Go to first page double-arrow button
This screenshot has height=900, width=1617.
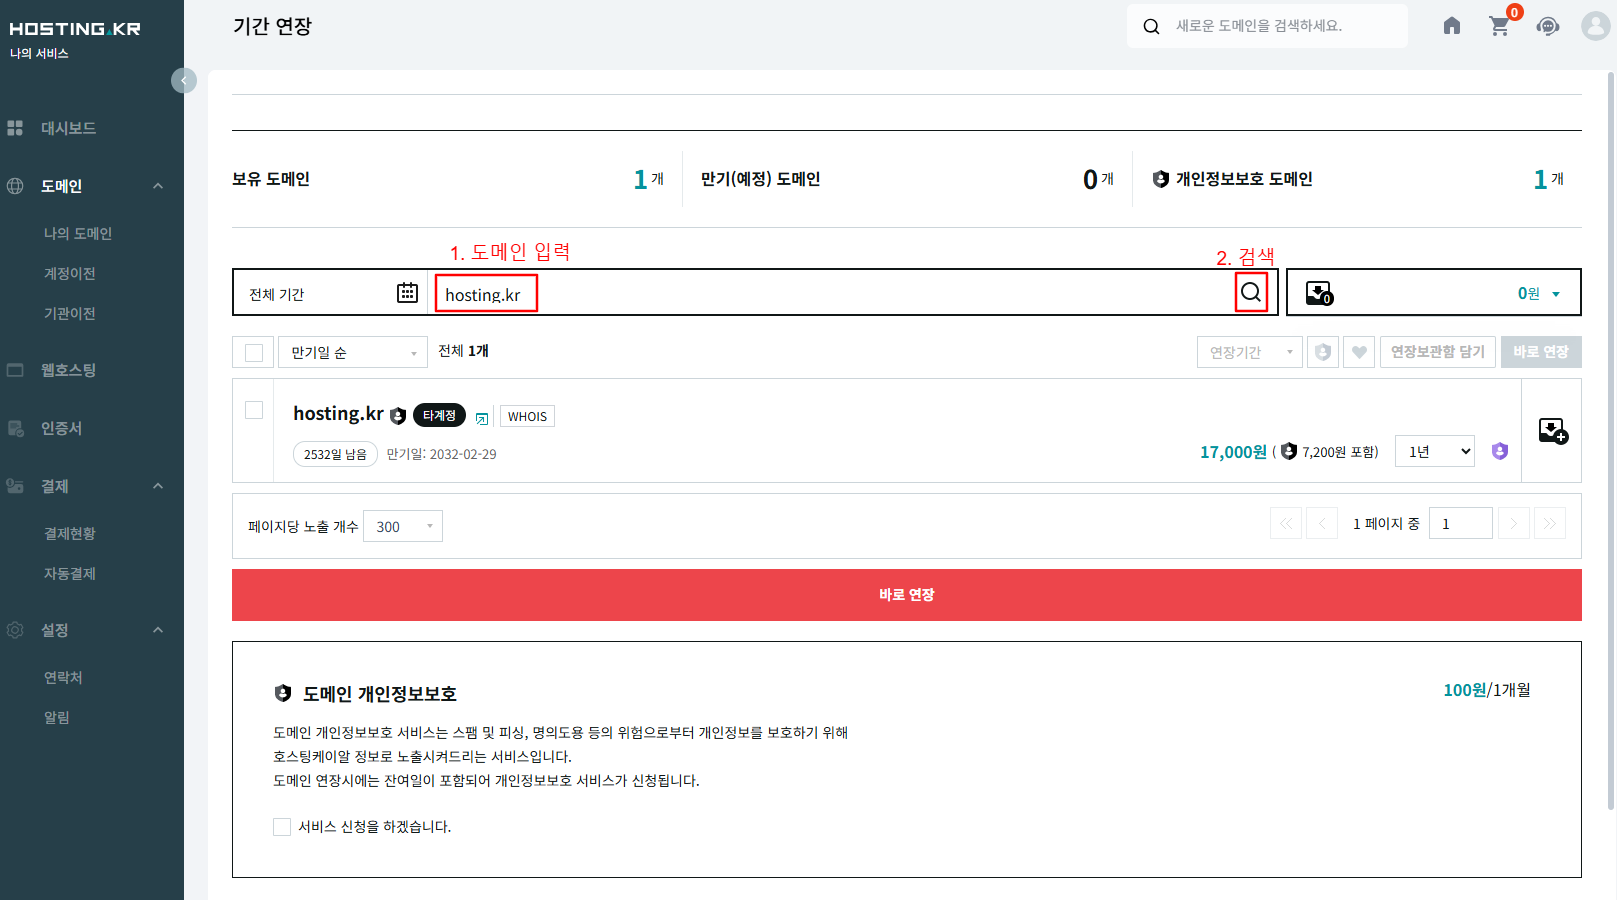1286,523
